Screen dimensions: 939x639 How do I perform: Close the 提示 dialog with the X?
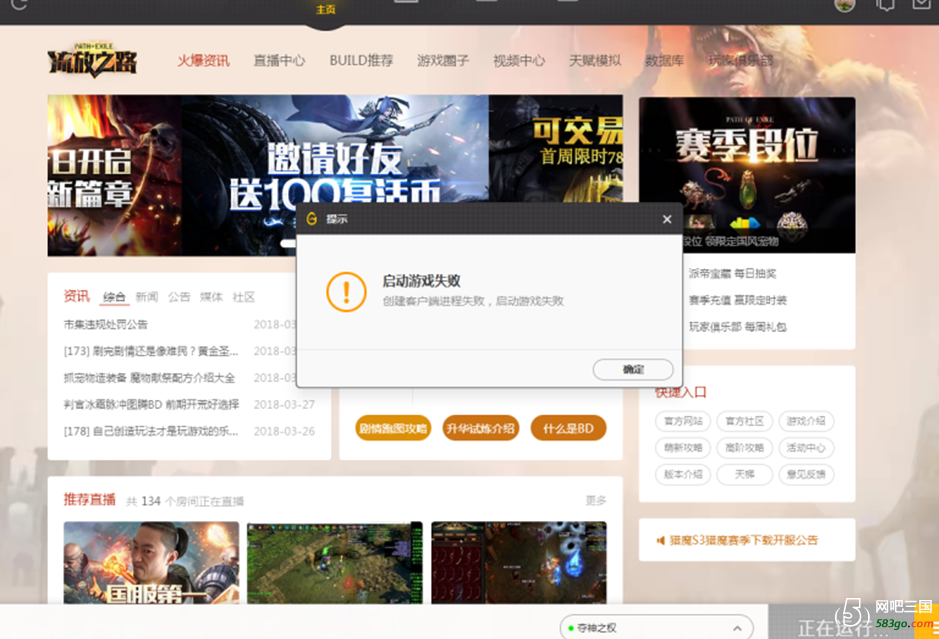[x=667, y=219]
